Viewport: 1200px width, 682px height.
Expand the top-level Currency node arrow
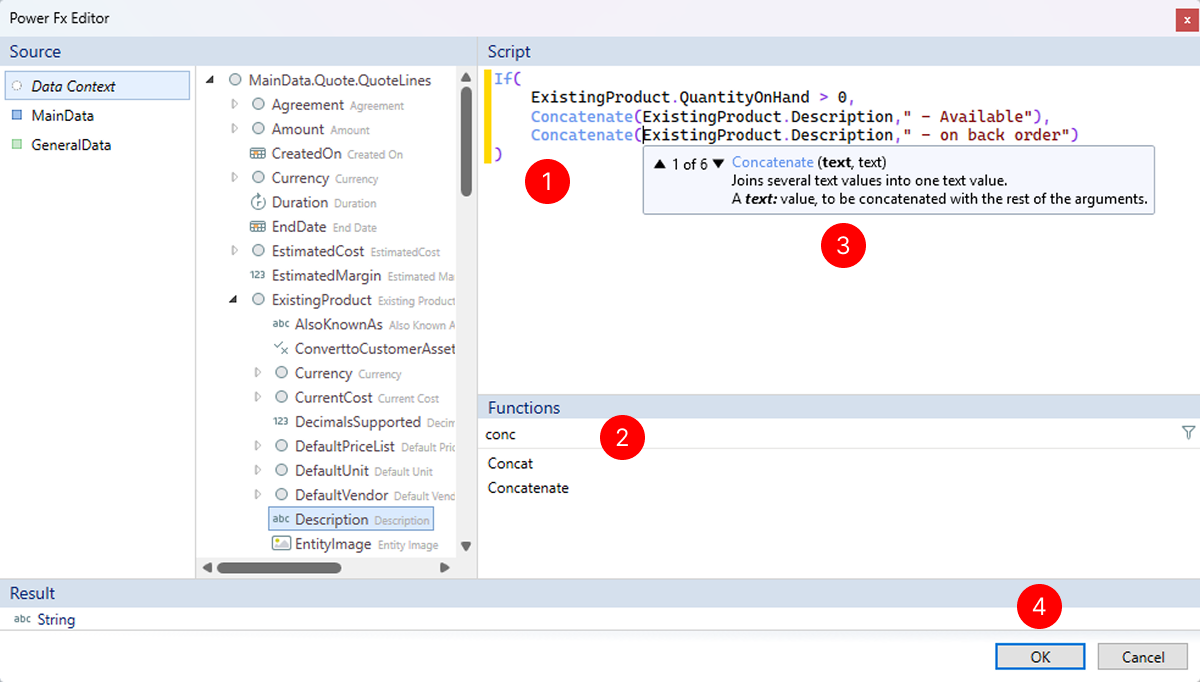point(235,178)
